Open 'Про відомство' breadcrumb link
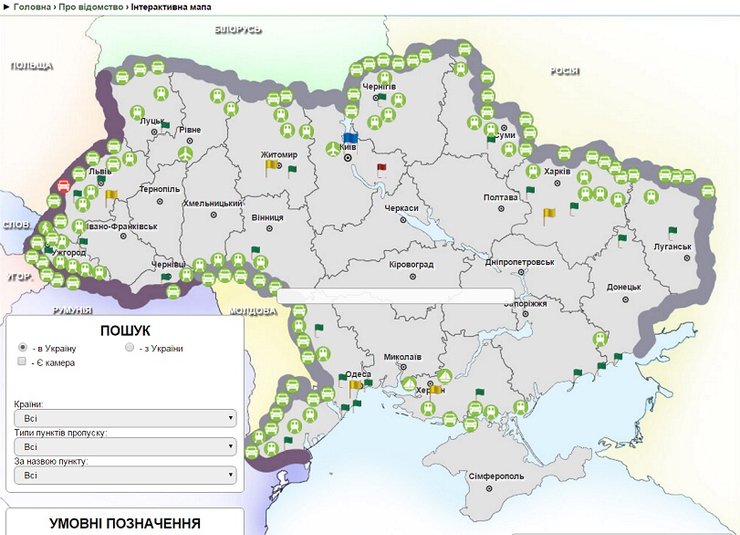Viewport: 740px width, 535px height. click(x=92, y=7)
